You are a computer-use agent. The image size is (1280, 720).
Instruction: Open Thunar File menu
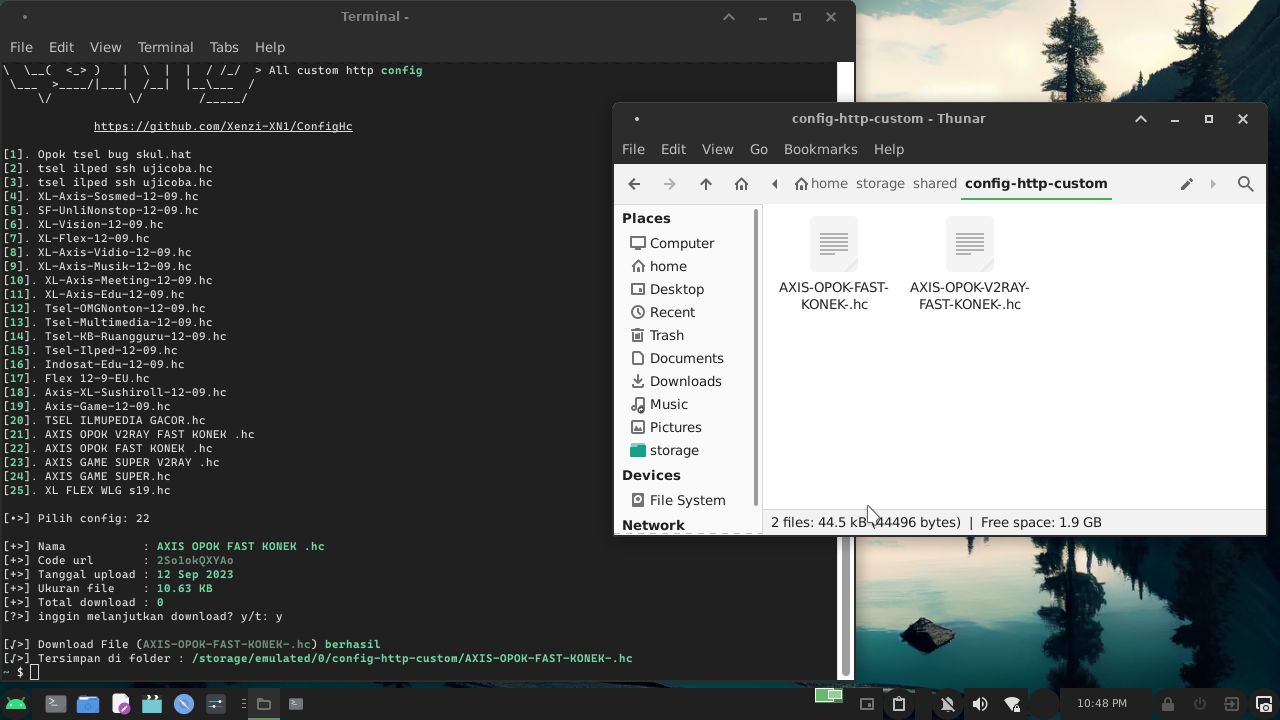click(x=633, y=149)
